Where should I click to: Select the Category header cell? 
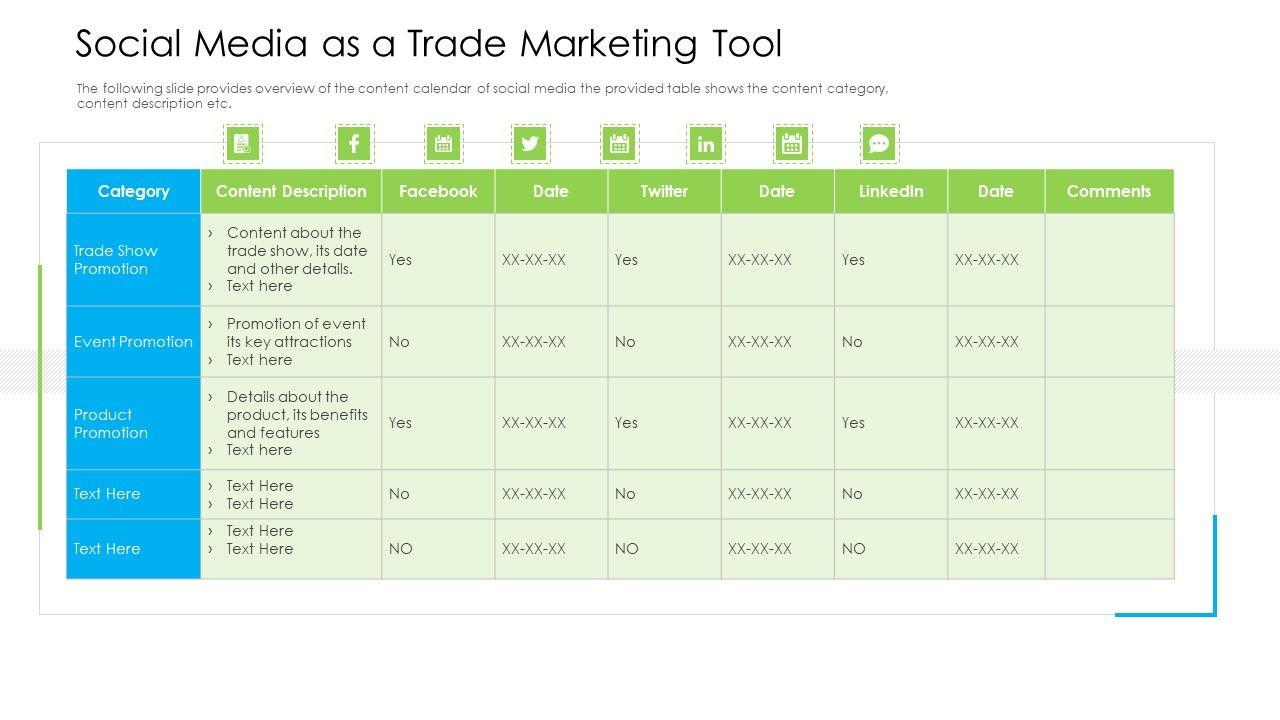click(x=133, y=191)
